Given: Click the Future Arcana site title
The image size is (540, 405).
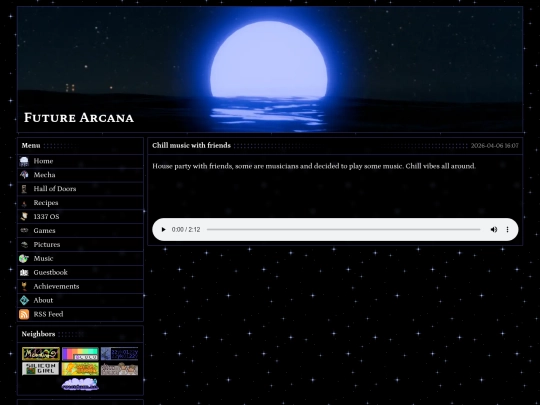Looking at the screenshot, I should pyautogui.click(x=79, y=118).
